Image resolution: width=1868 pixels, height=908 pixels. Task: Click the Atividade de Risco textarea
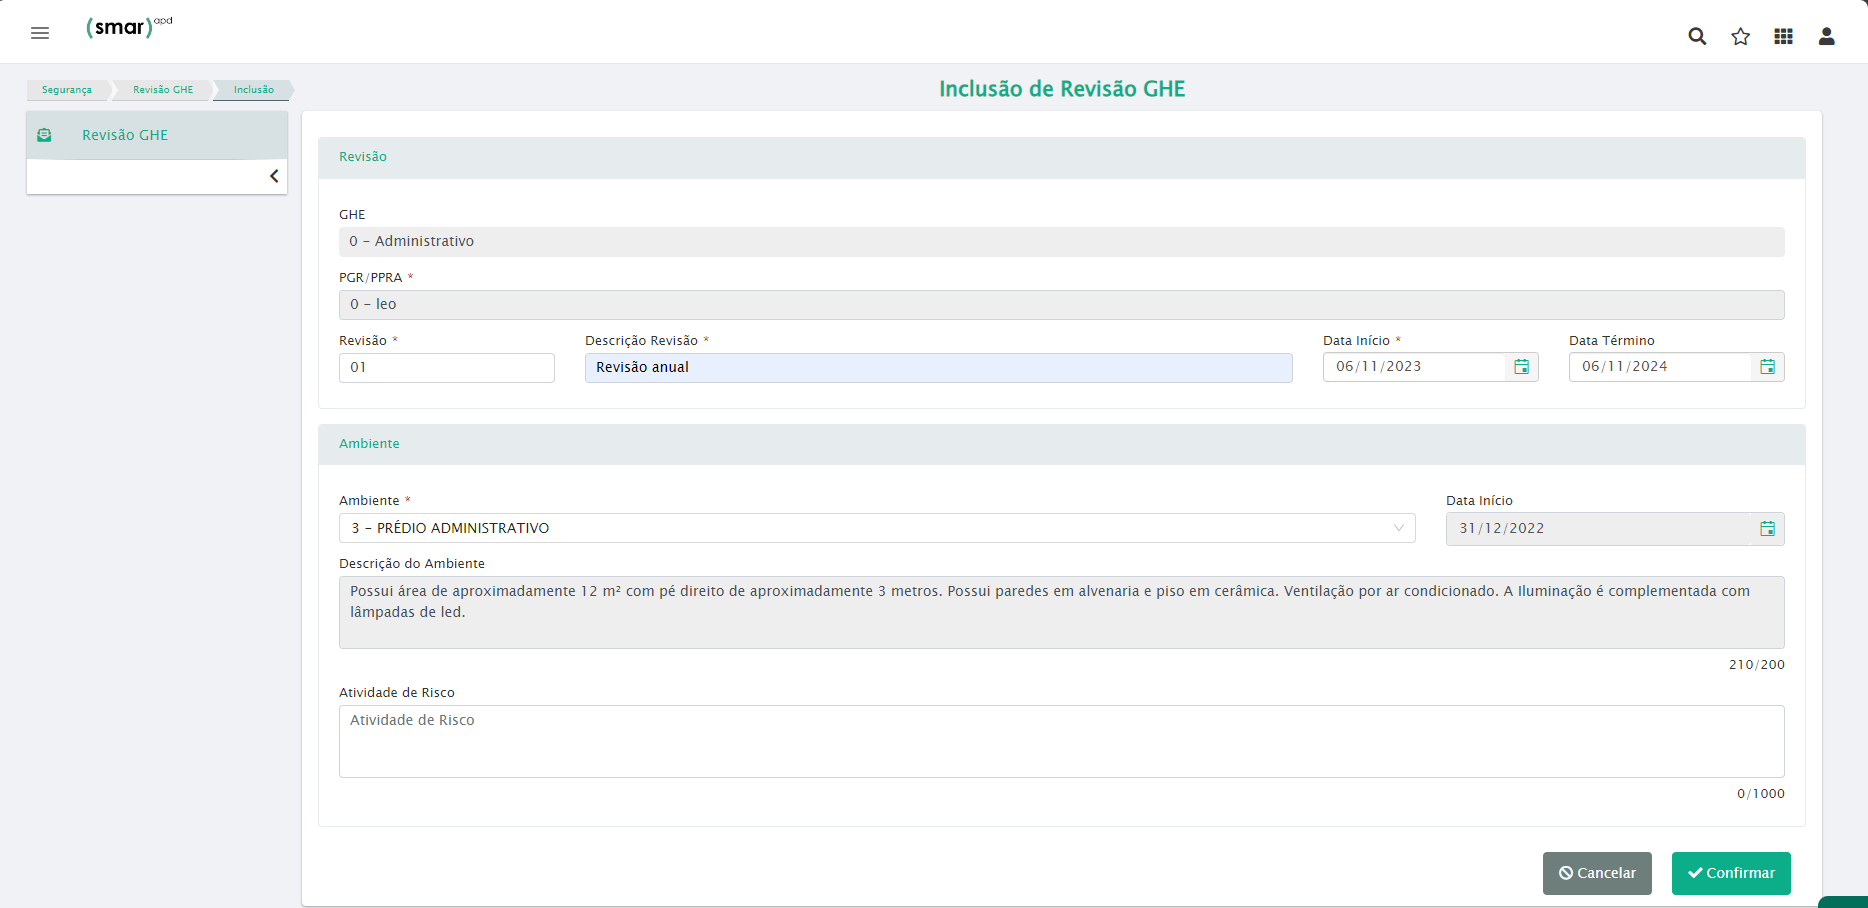(x=1061, y=741)
